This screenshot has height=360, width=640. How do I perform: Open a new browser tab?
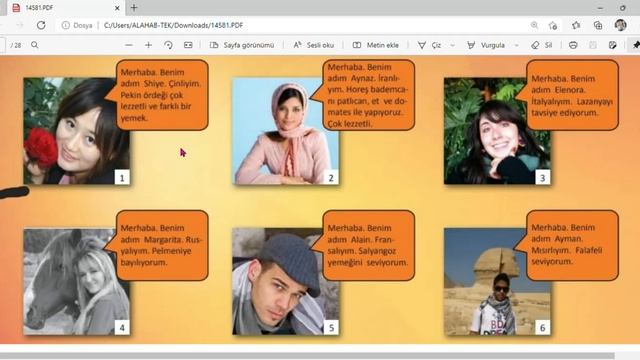pos(134,7)
